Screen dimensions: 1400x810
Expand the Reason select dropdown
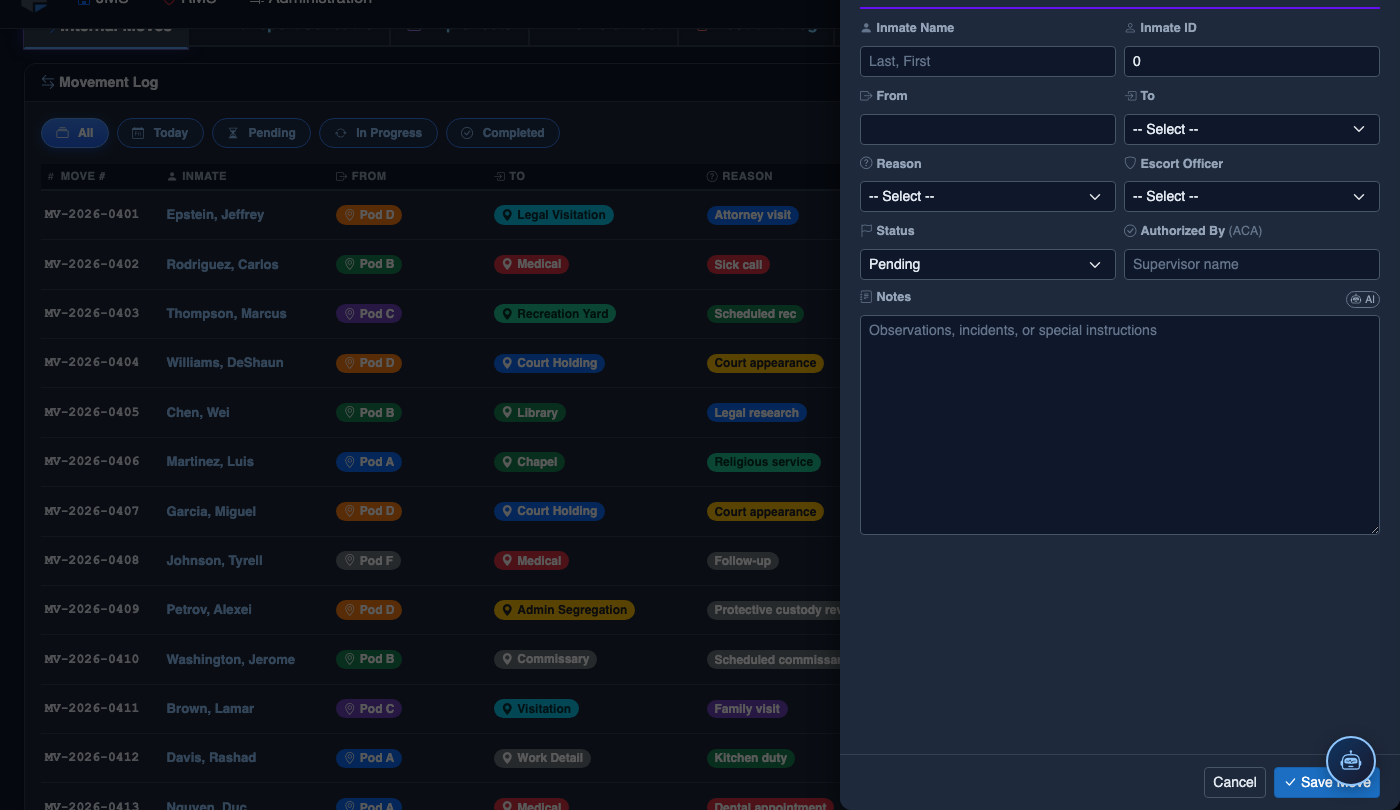[988, 196]
